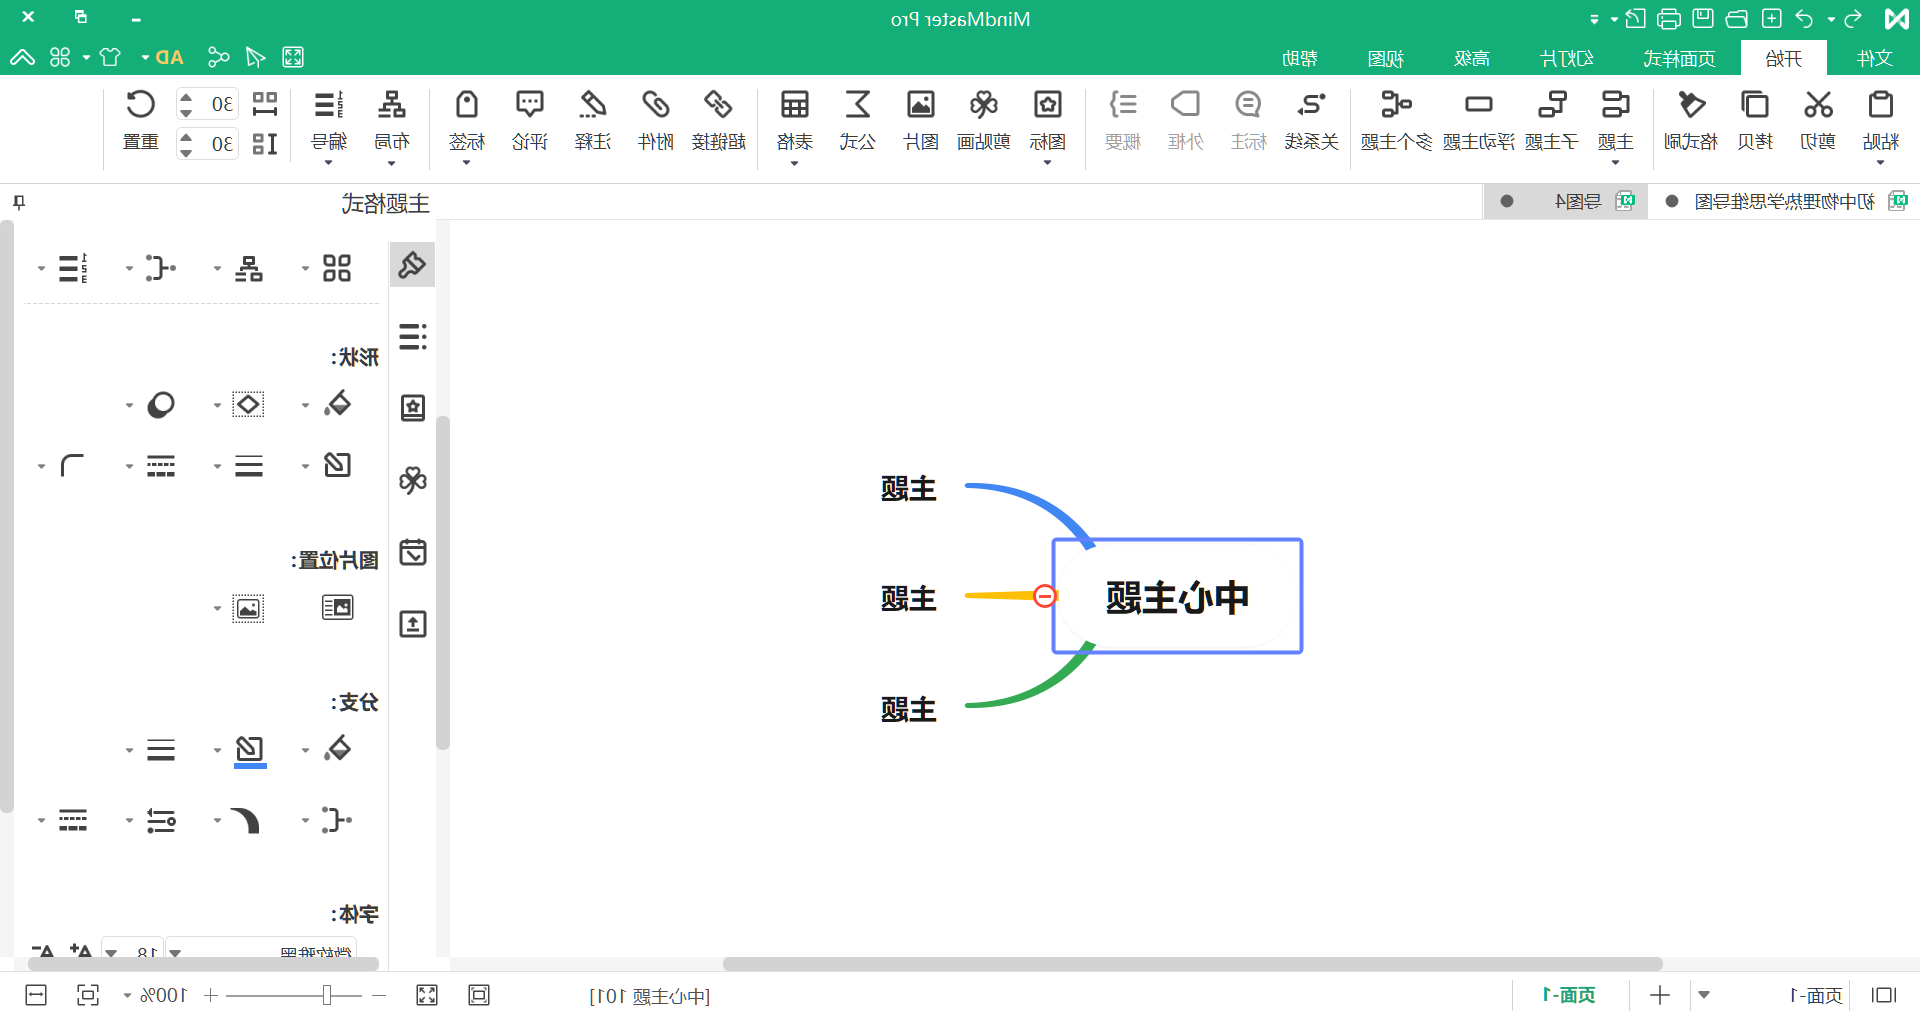Expand the shape fill color dropdown under 形状

305,405
